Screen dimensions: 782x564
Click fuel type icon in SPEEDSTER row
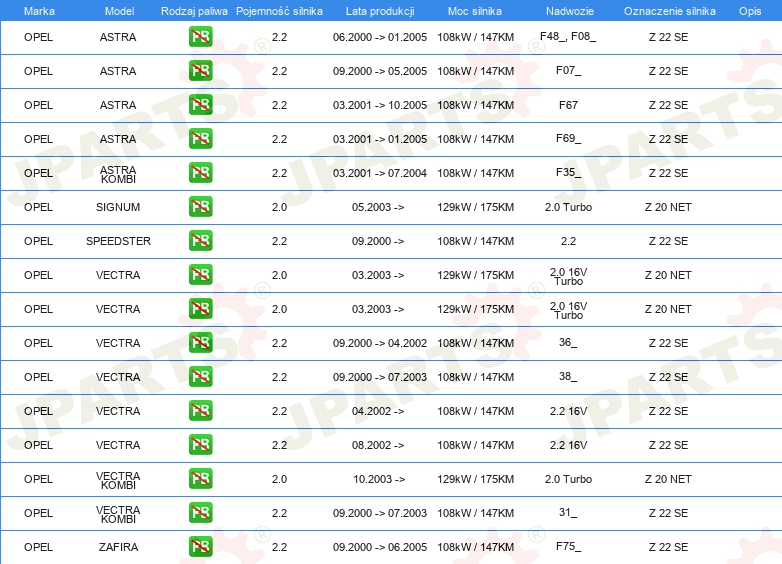(200, 240)
